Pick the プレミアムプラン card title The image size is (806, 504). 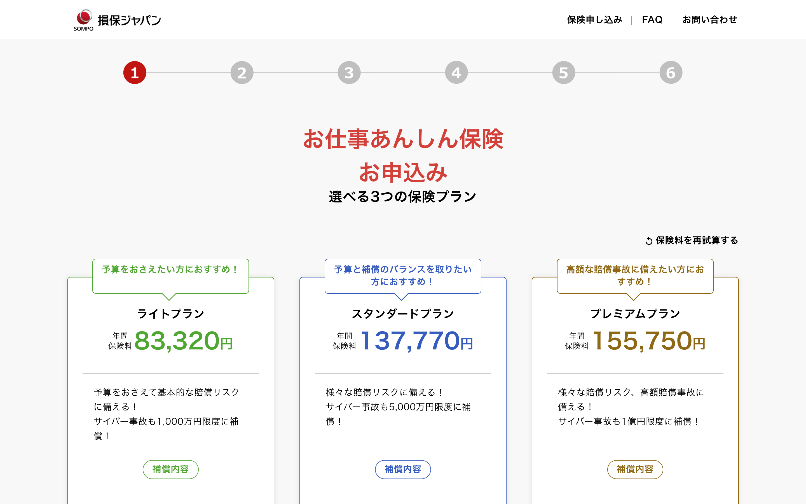pos(635,313)
